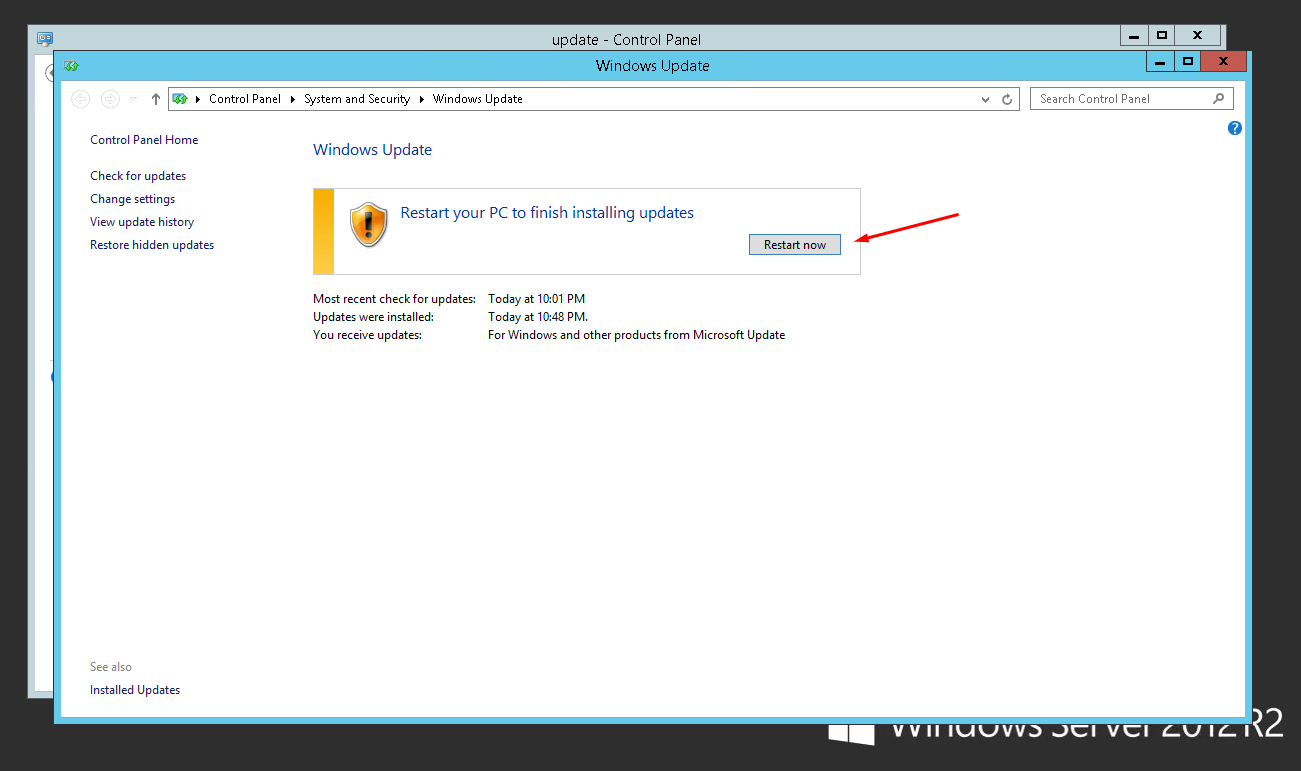Refresh the Windows Update page
This screenshot has width=1301, height=771.
(1007, 99)
